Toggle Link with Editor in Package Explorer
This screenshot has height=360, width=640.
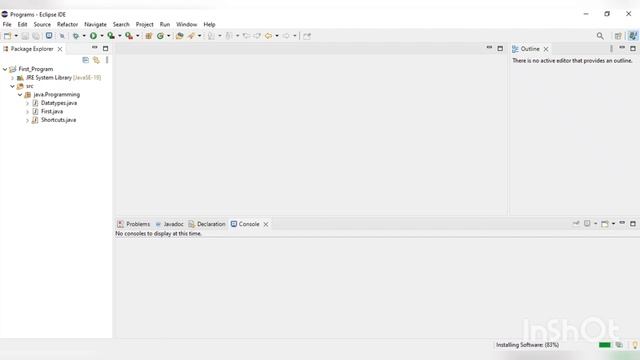coord(96,60)
